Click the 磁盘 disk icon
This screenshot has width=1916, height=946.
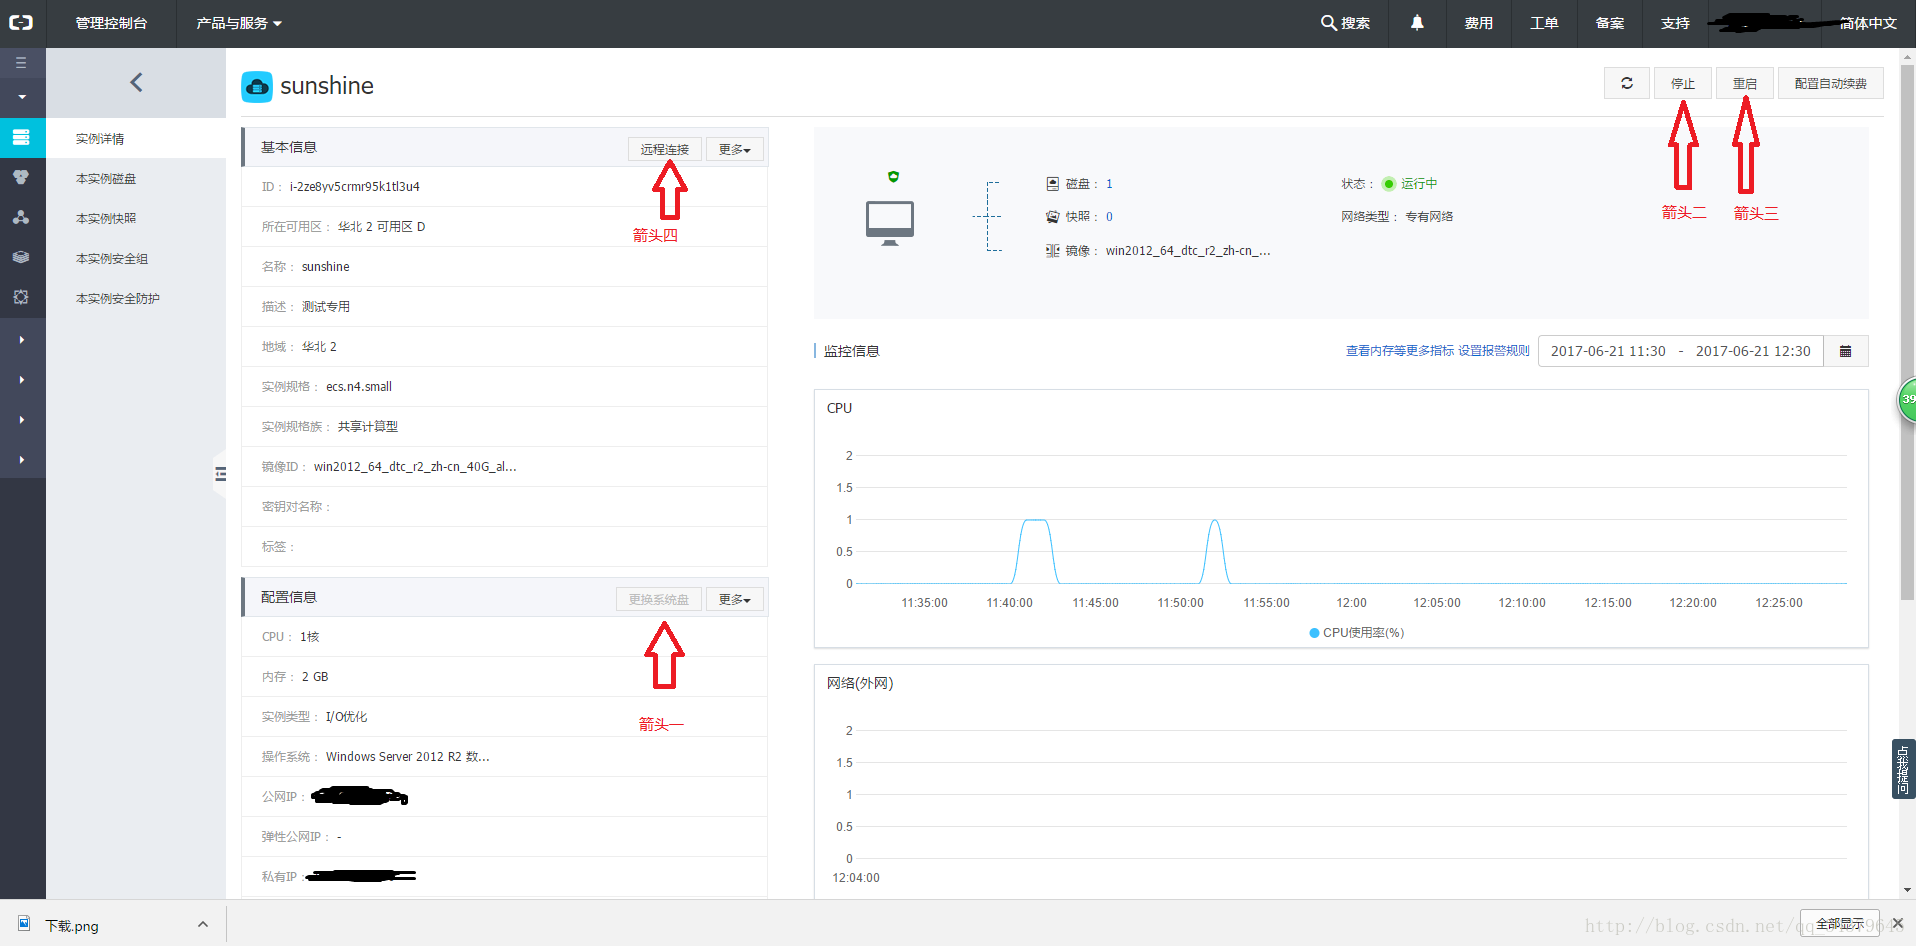pos(1052,184)
